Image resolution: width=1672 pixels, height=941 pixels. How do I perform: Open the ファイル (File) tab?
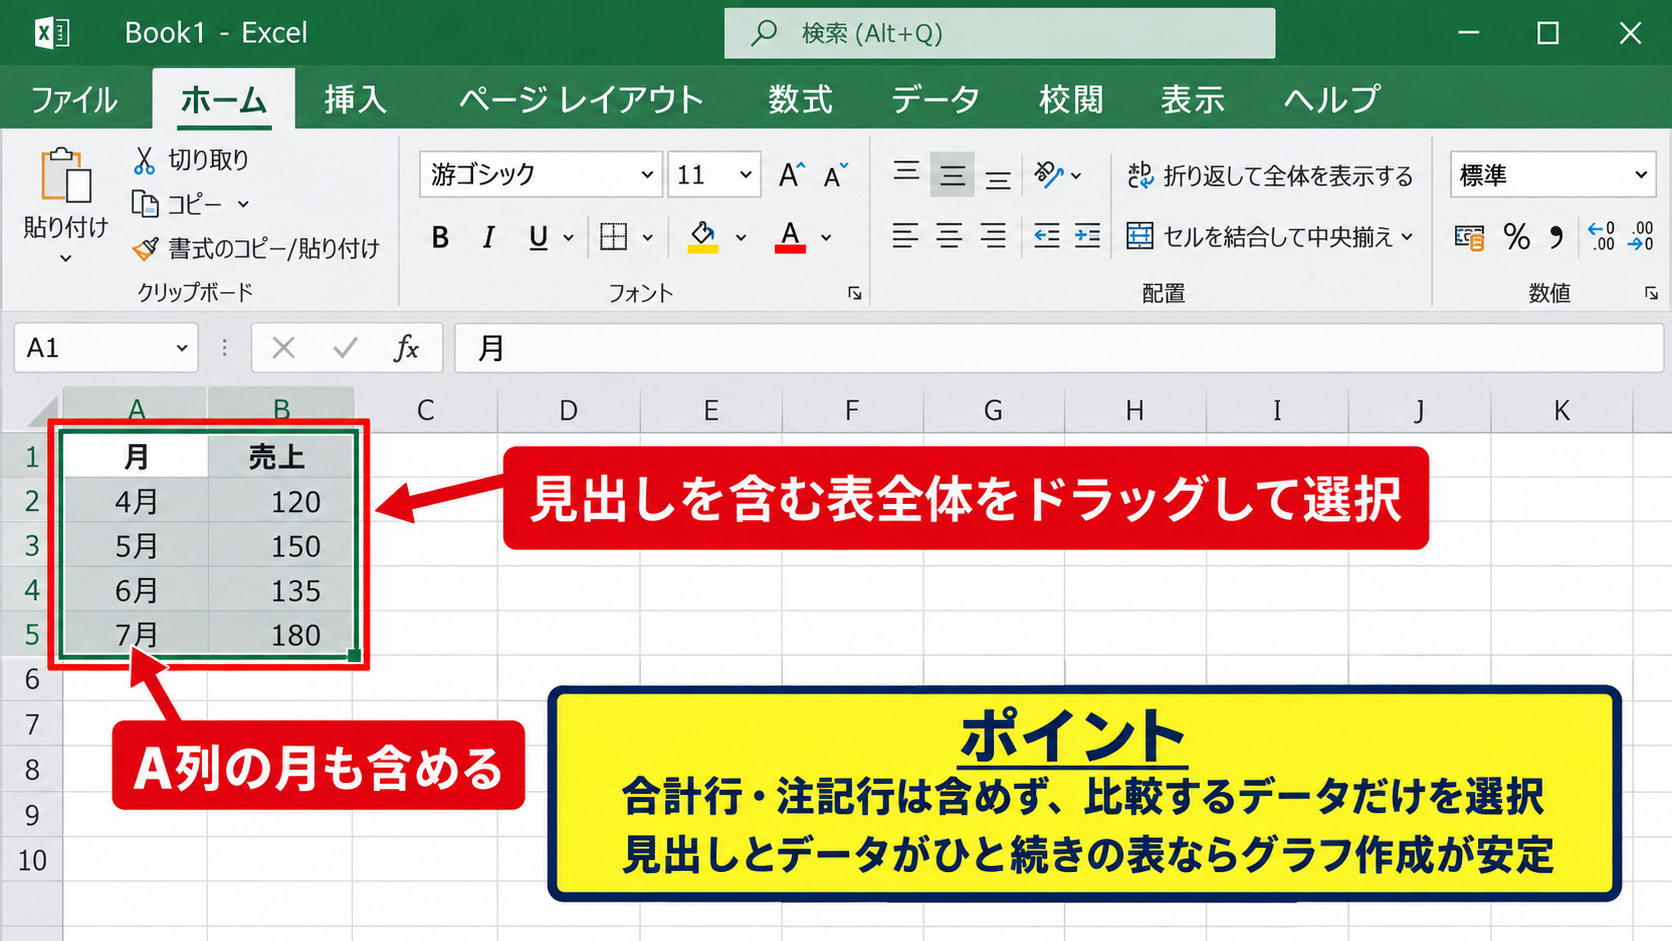[x=74, y=99]
